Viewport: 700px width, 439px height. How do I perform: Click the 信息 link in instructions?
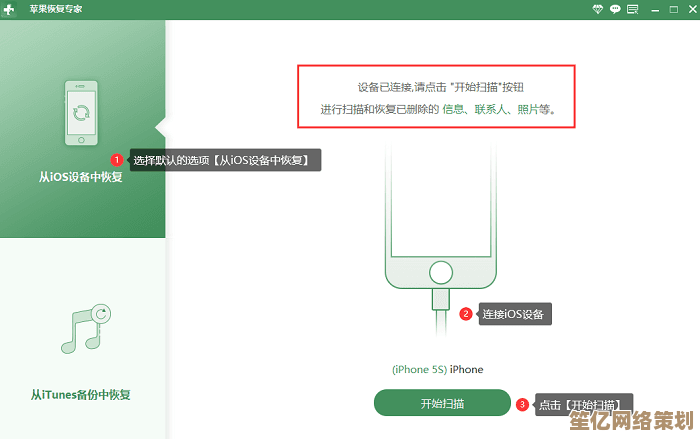(453, 109)
